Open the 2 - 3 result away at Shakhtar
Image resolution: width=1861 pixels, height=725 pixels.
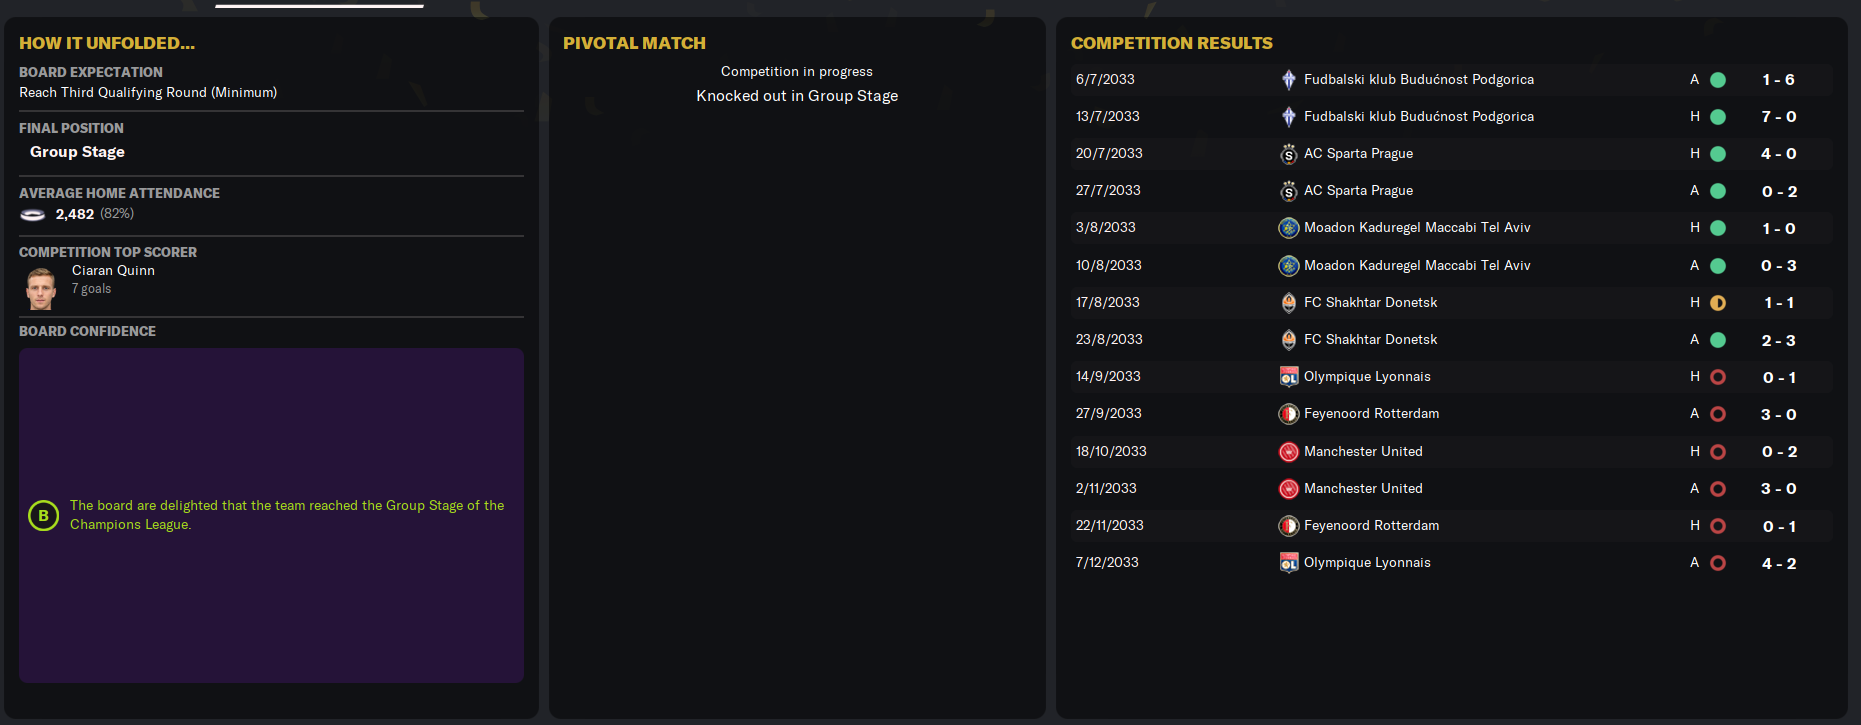tap(1778, 340)
